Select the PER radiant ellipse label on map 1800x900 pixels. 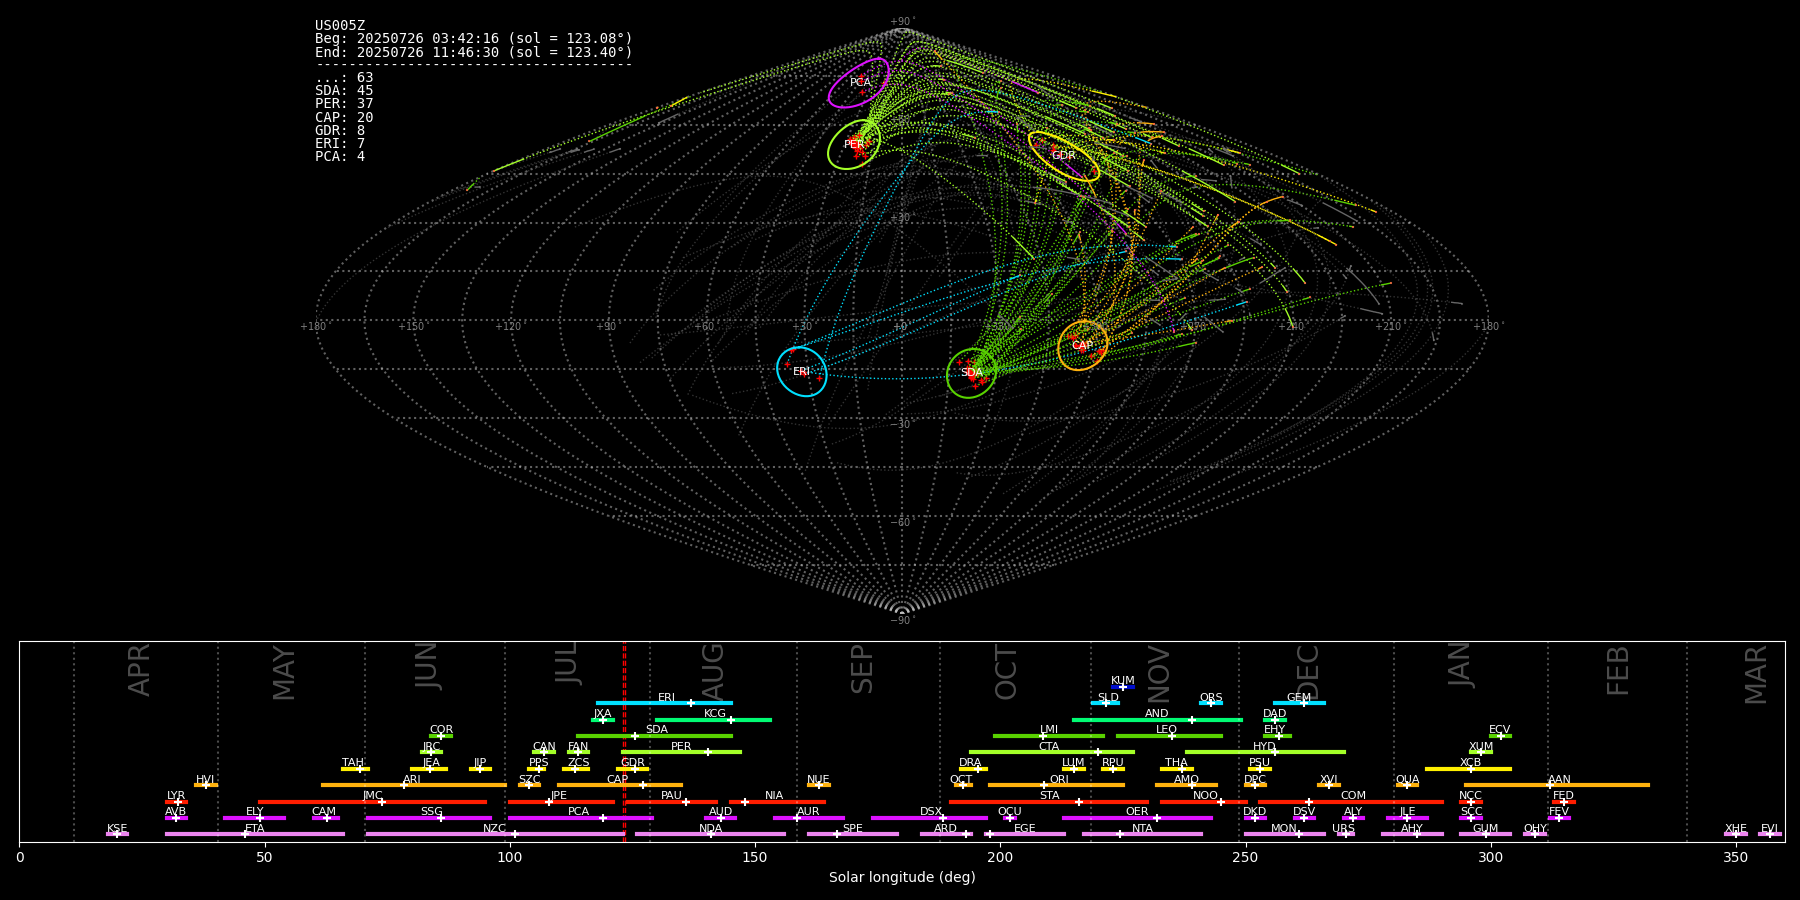(854, 144)
